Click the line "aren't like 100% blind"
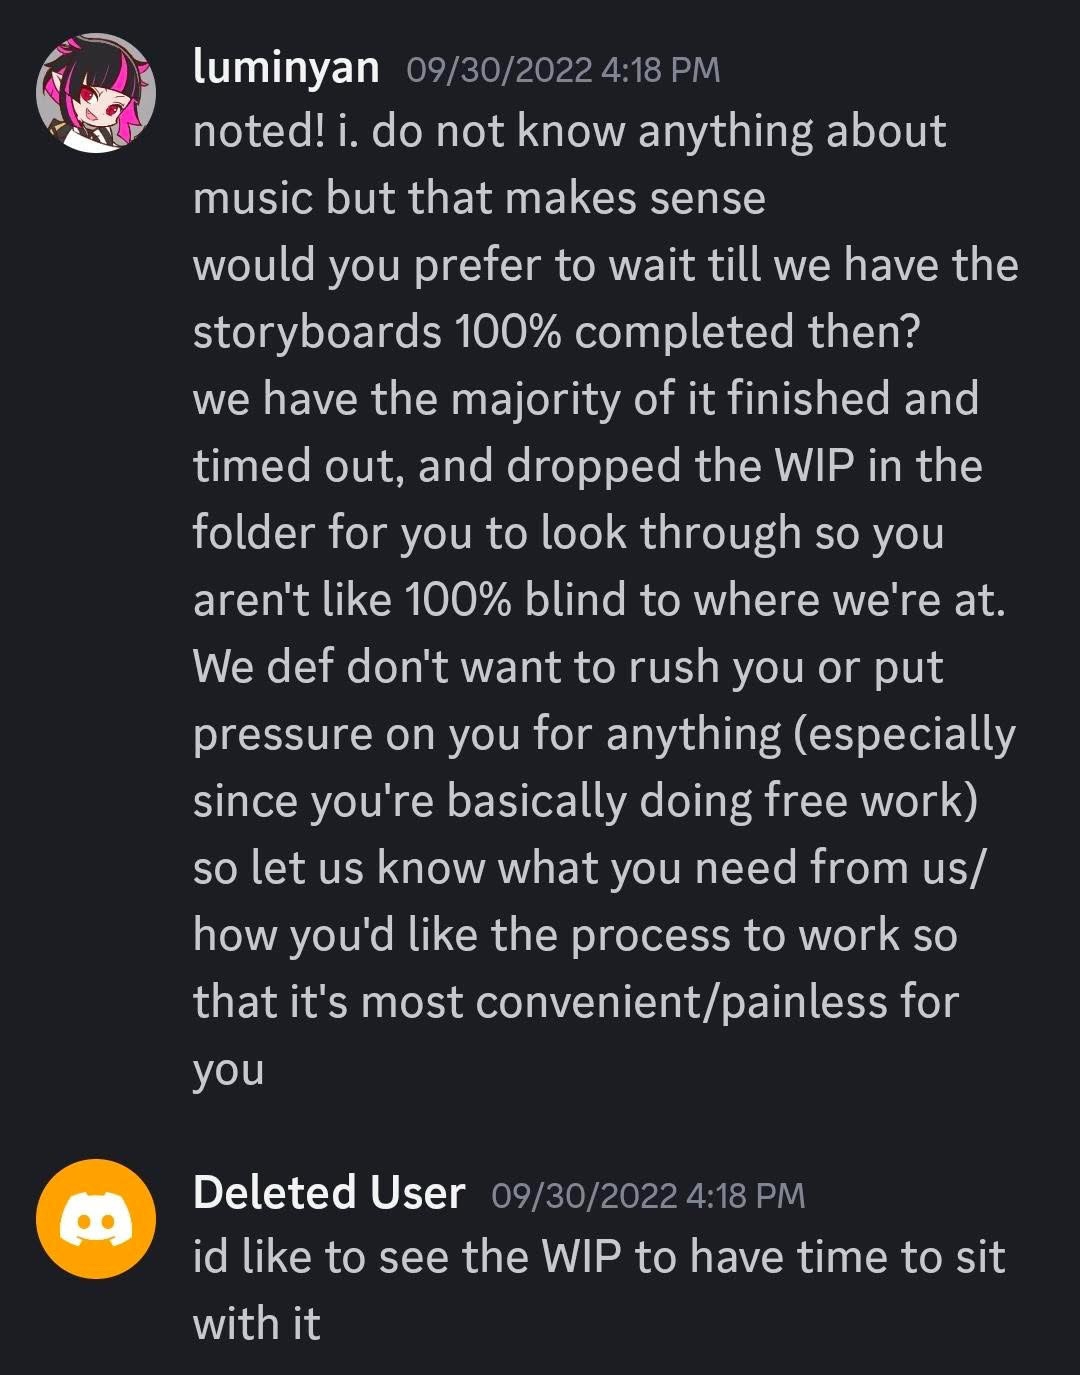This screenshot has width=1080, height=1375. point(598,600)
